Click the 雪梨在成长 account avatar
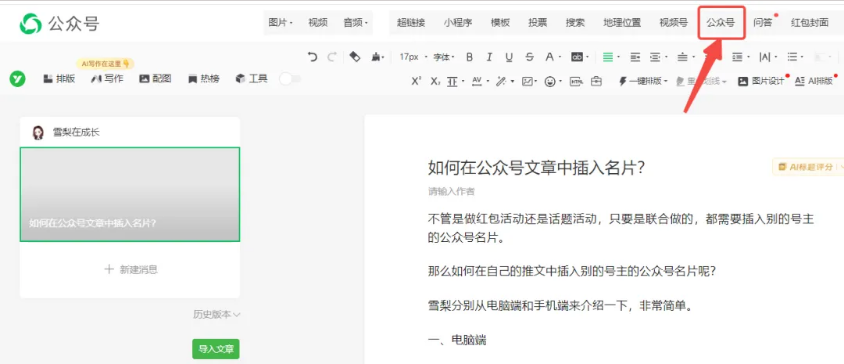The height and width of the screenshot is (364, 844). click(x=38, y=132)
